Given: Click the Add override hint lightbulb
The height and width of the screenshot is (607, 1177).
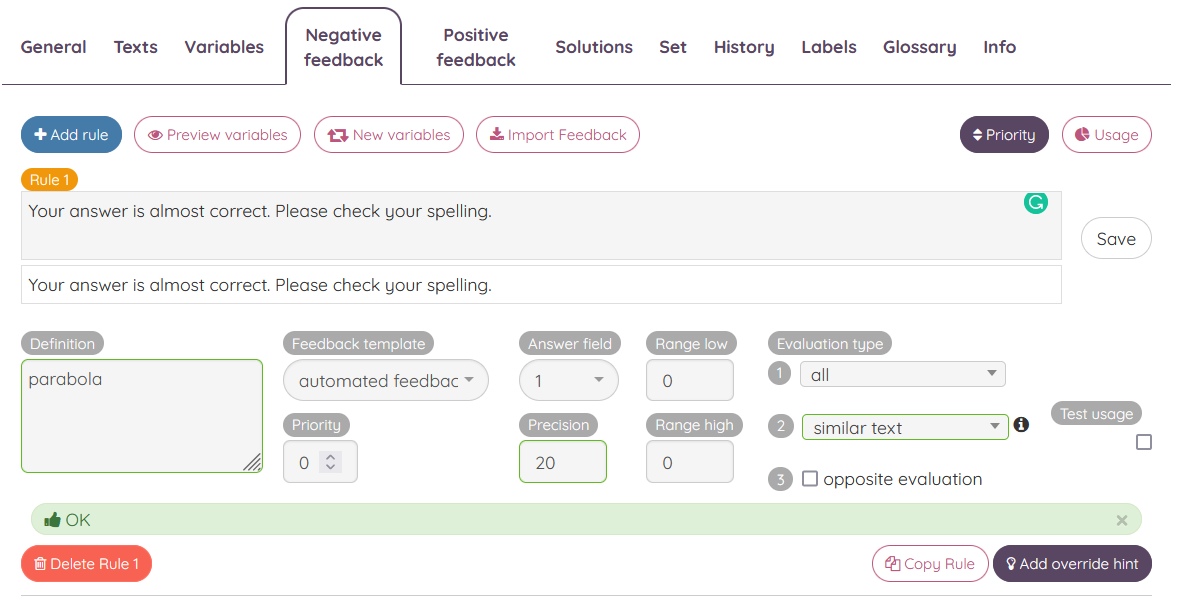Looking at the screenshot, I should point(1010,563).
